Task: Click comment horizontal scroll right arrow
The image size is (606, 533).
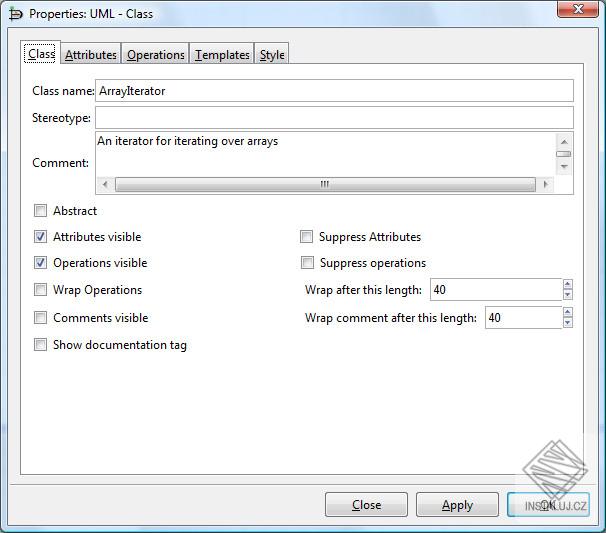Action: [x=545, y=184]
